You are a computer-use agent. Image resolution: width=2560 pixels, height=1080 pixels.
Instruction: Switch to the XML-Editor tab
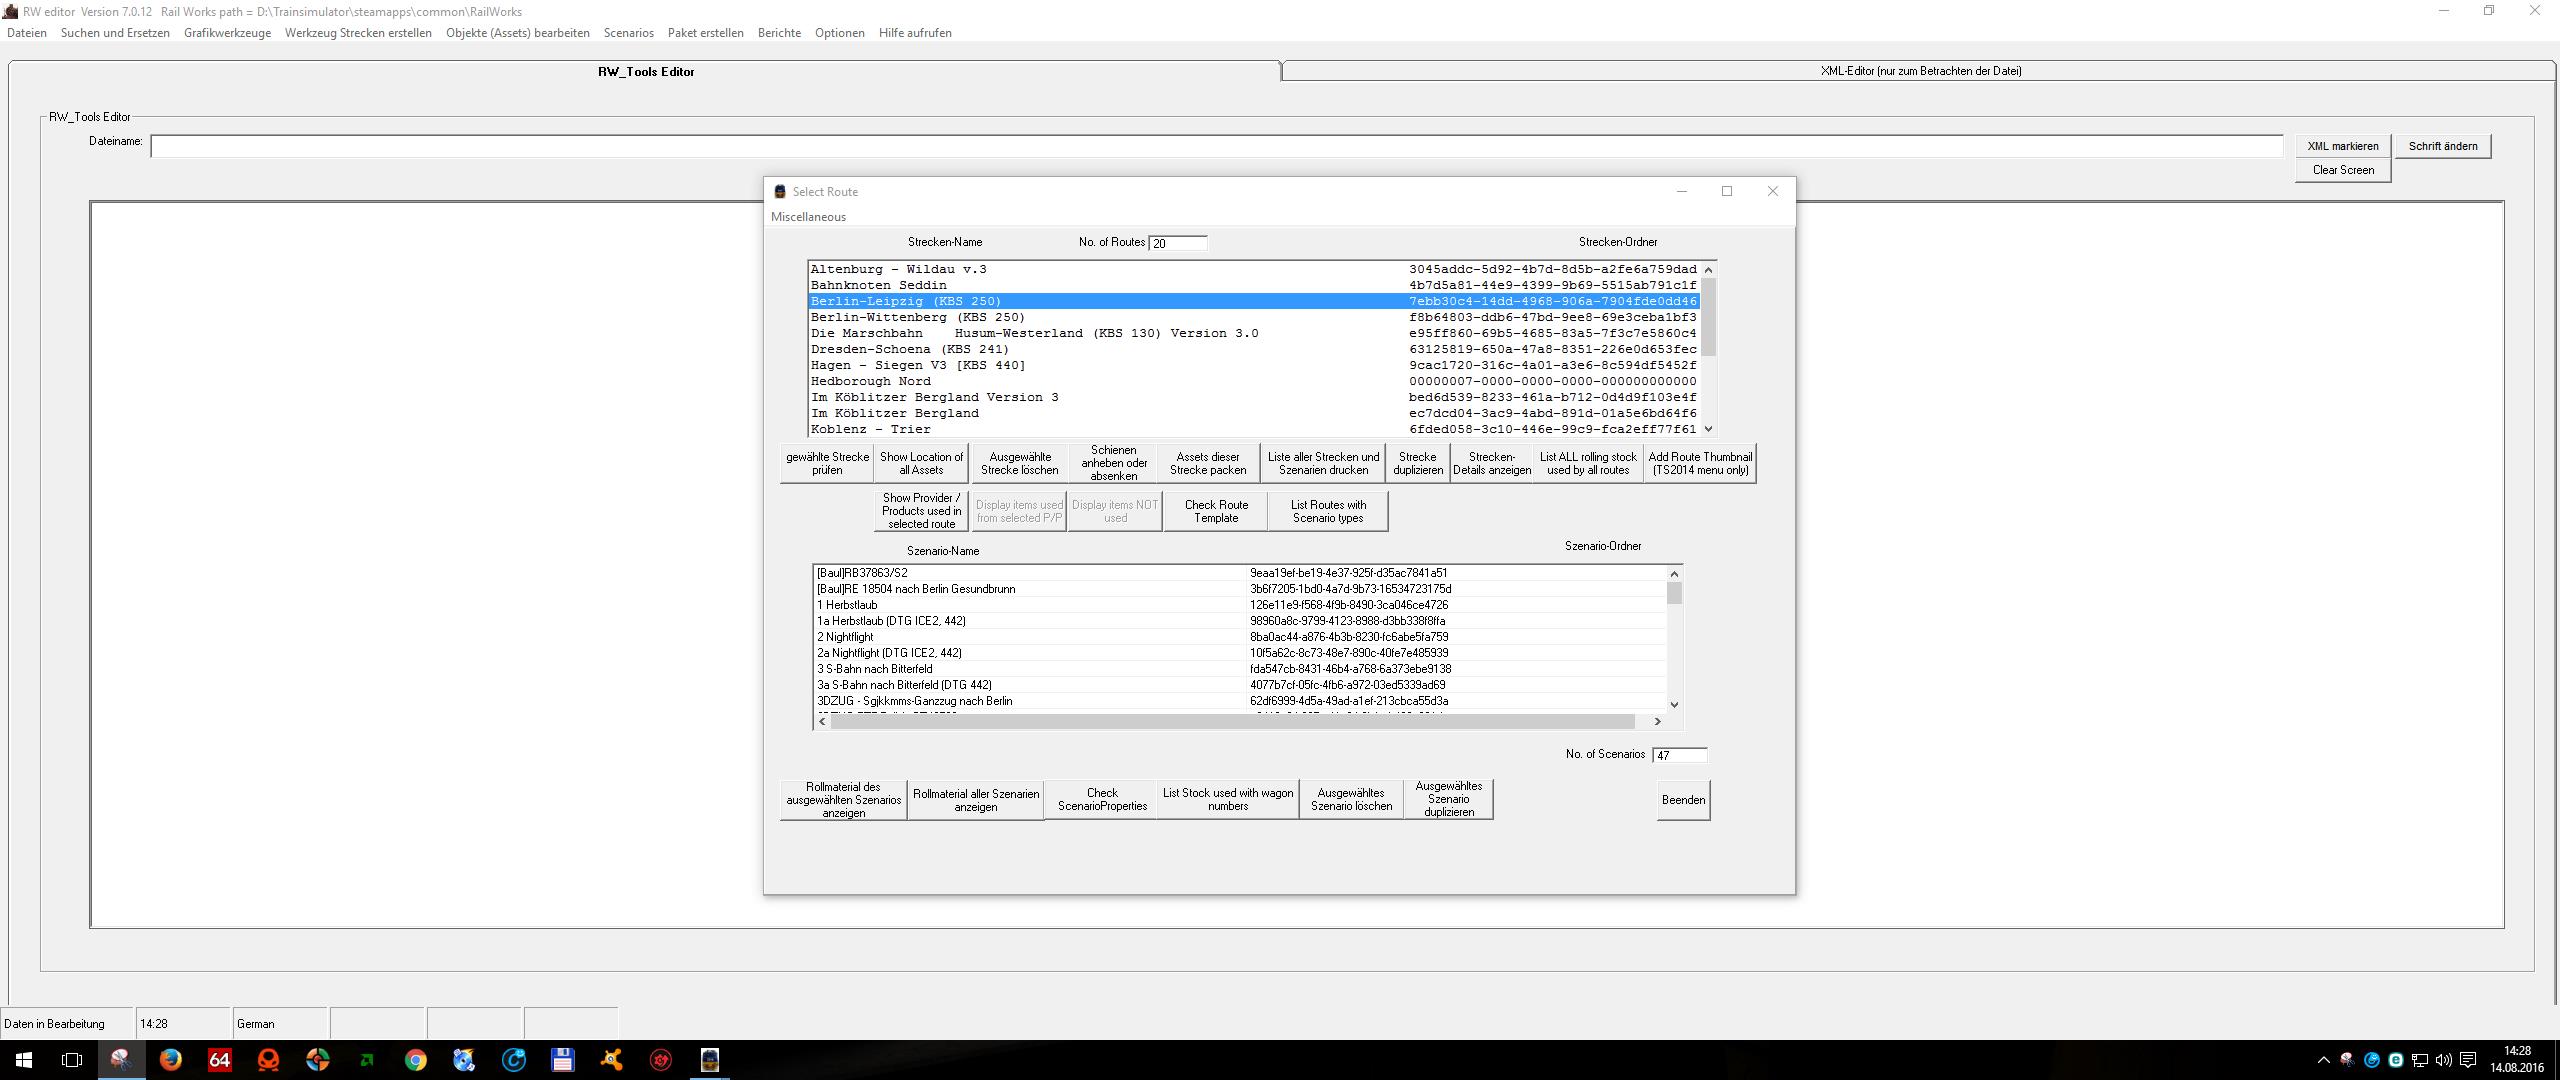click(x=1920, y=71)
